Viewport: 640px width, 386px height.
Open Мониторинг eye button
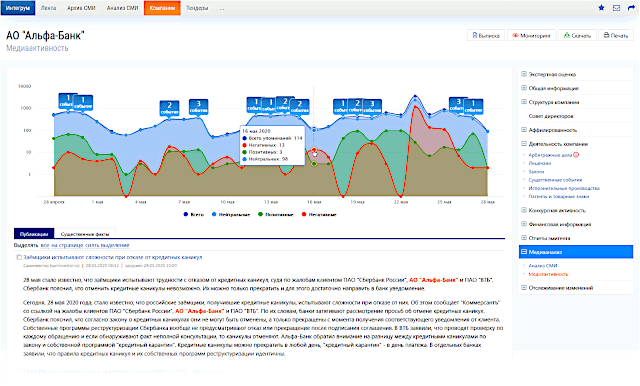(x=531, y=35)
